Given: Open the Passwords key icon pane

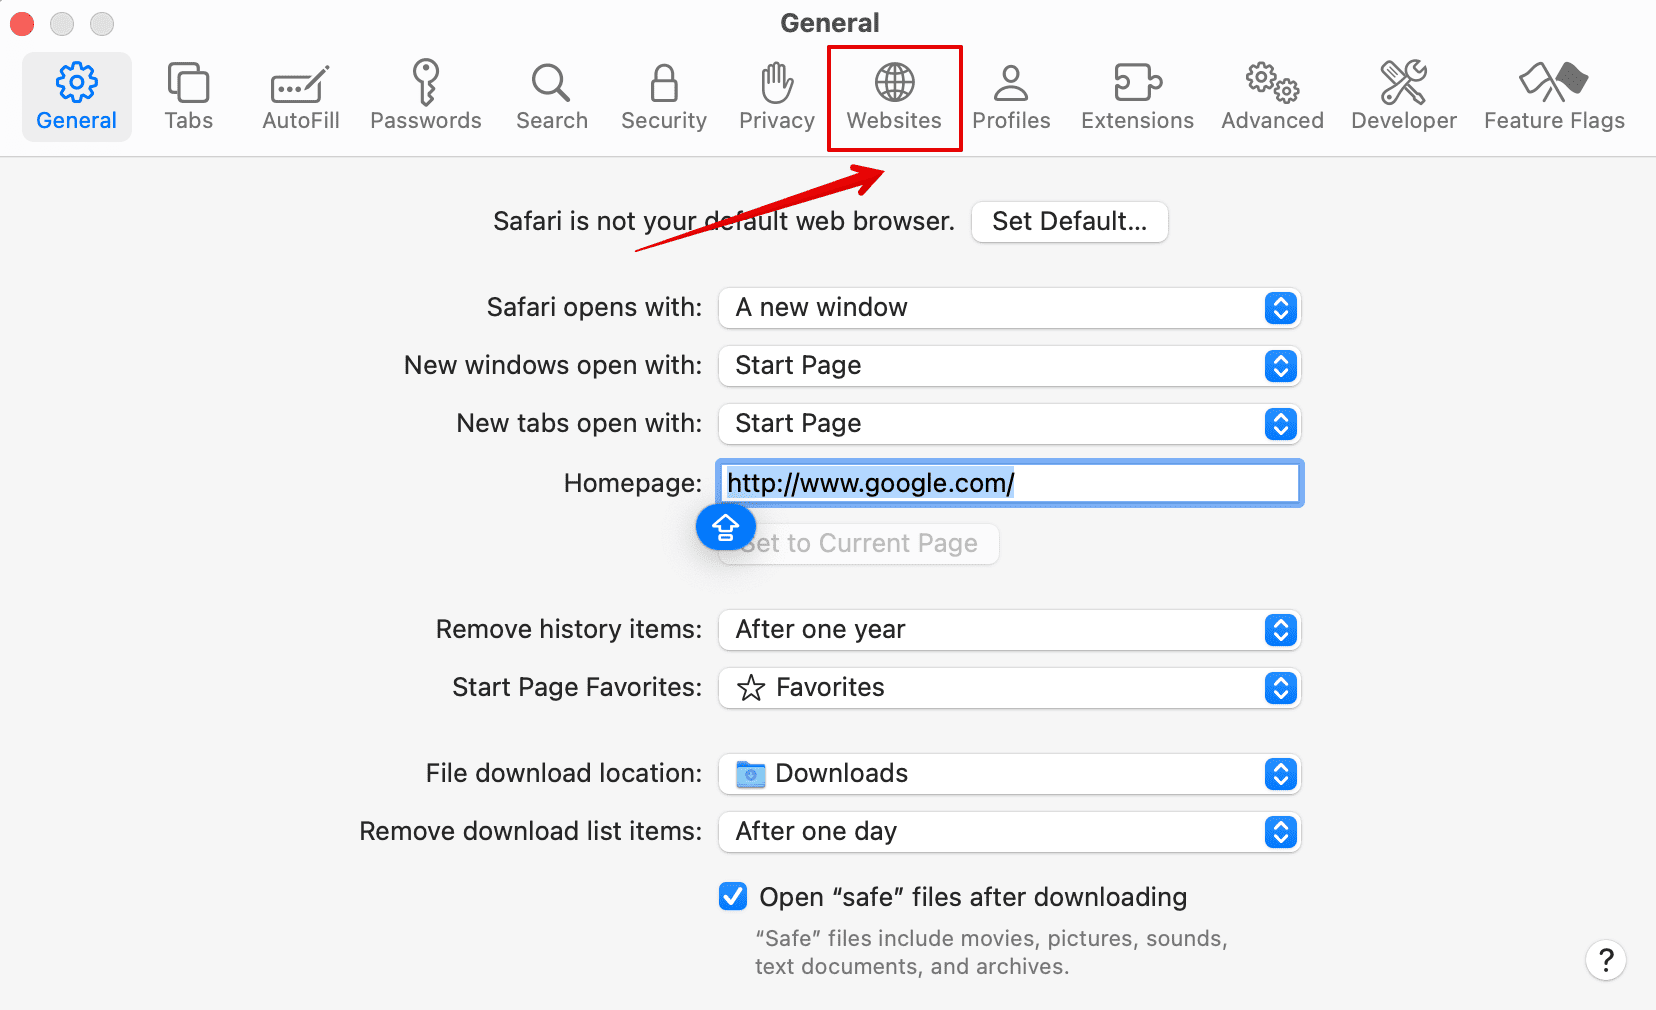Looking at the screenshot, I should click(x=425, y=97).
